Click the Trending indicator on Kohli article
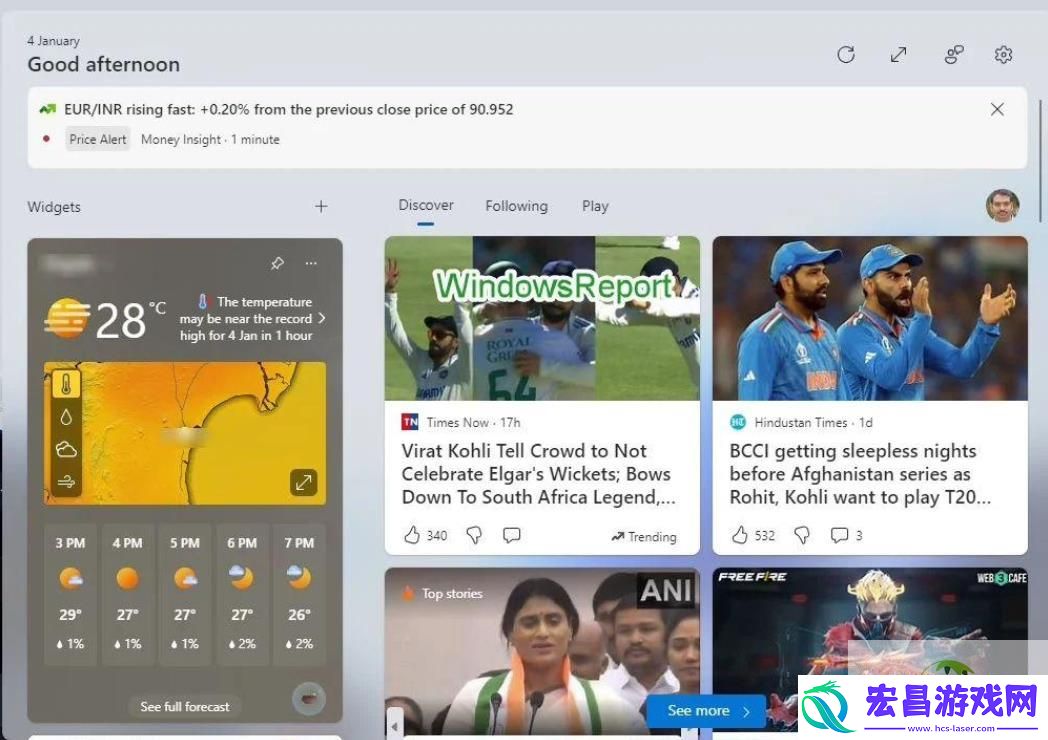 644,536
